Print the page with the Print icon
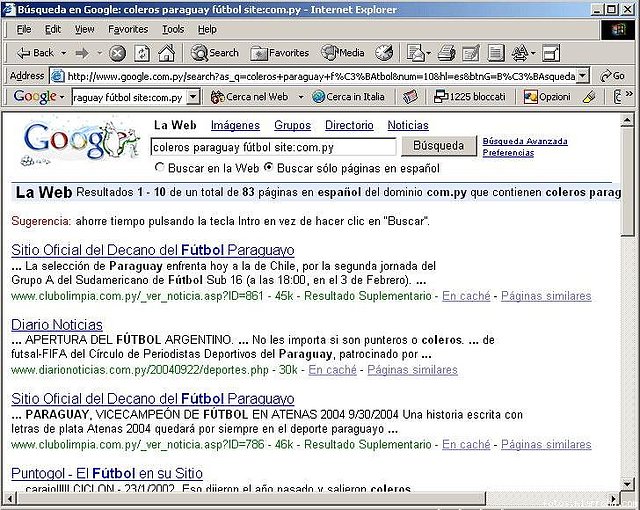This screenshot has height=510, width=640. [x=447, y=53]
